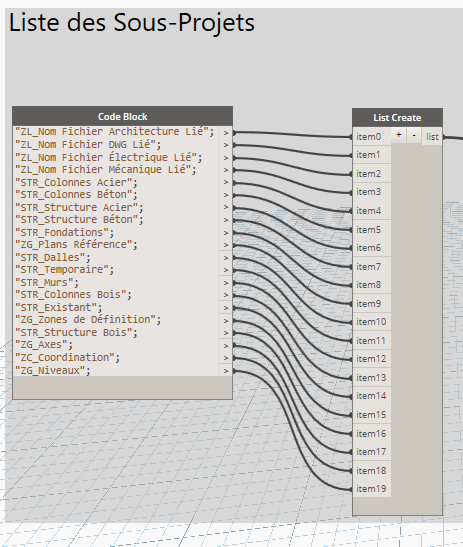Click output arrow for ZL_Nom Fichier Mécanique Lié
This screenshot has height=547, width=463.
(226, 170)
